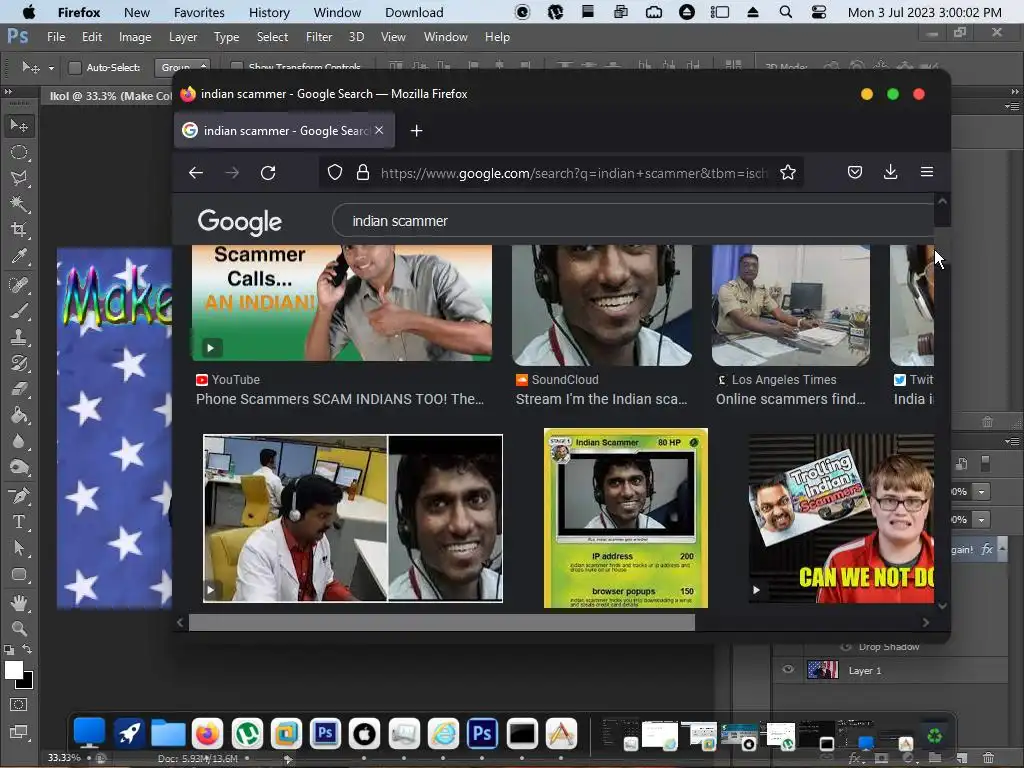Save page to Pocket
This screenshot has height=768, width=1024.
tap(855, 172)
